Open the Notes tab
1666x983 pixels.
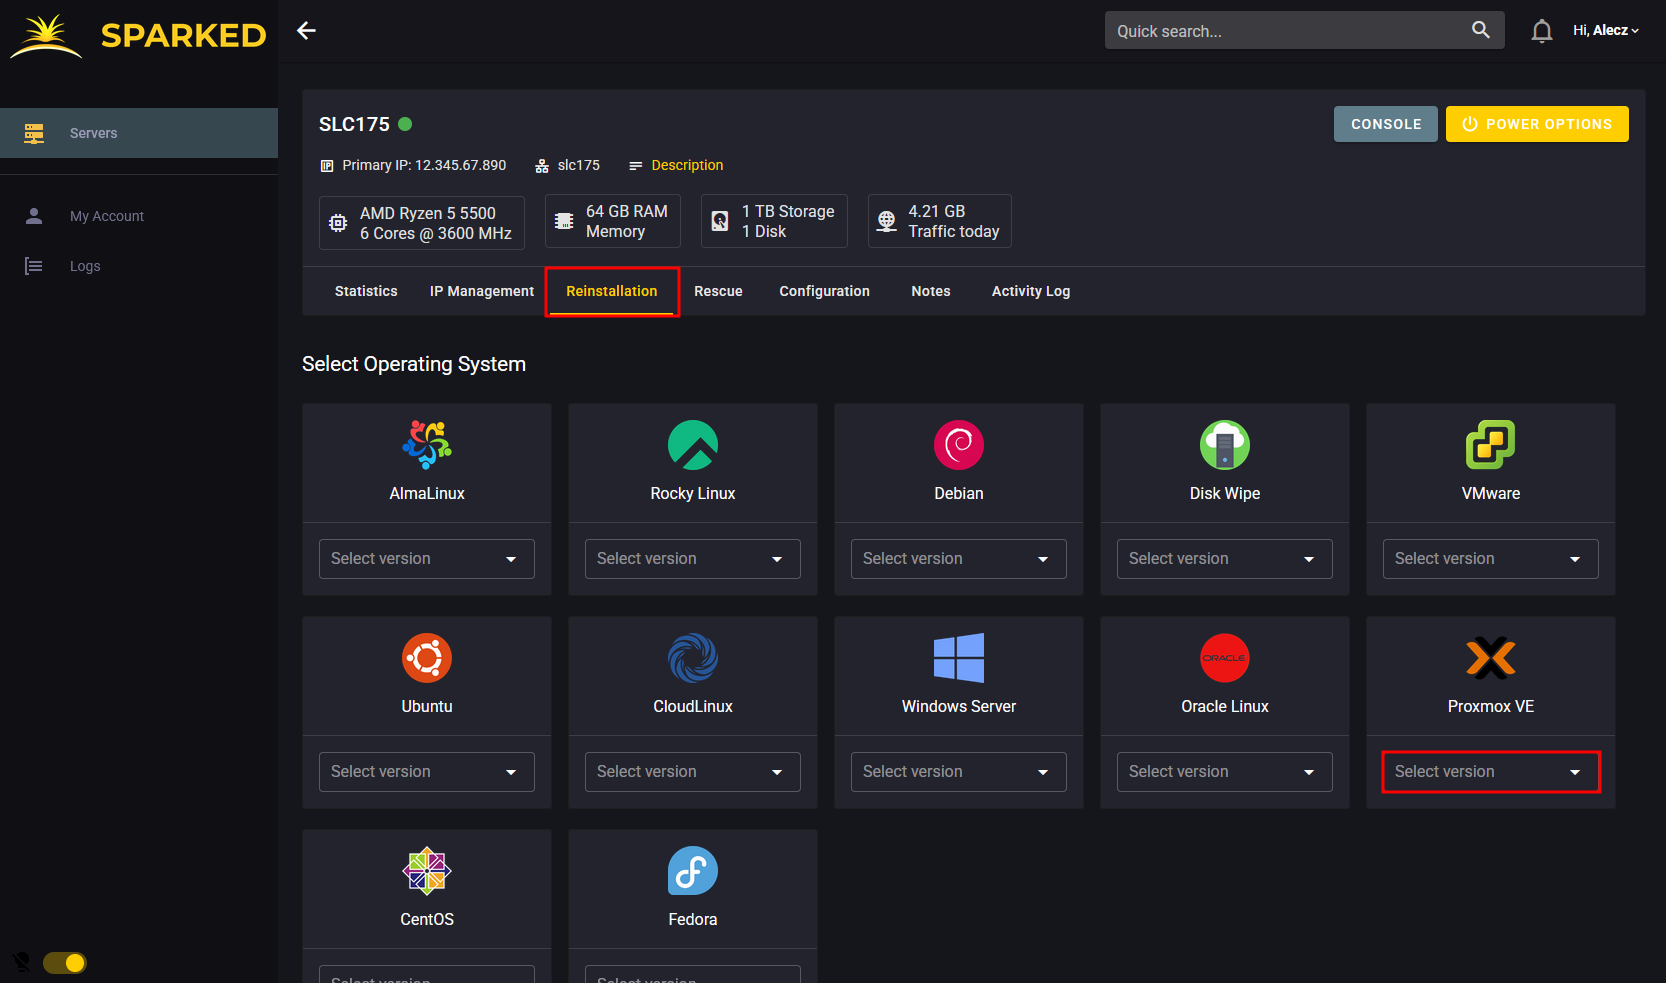click(931, 291)
